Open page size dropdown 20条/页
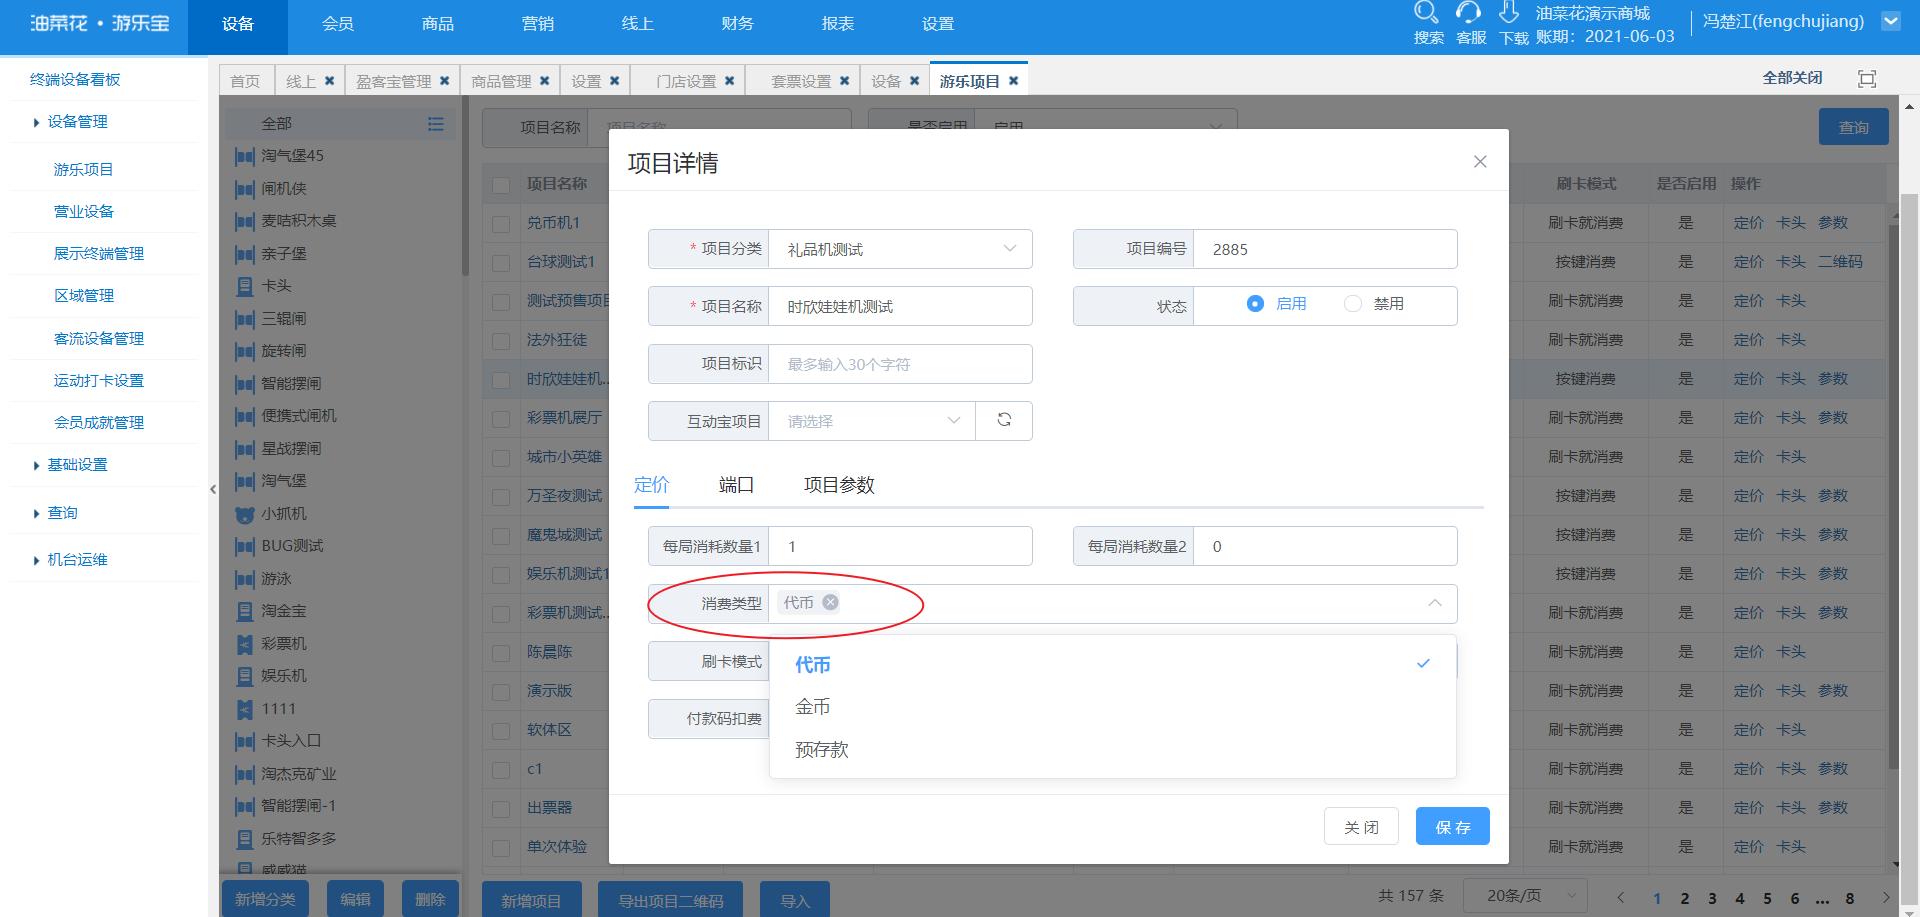The height and width of the screenshot is (917, 1920). pos(1525,896)
